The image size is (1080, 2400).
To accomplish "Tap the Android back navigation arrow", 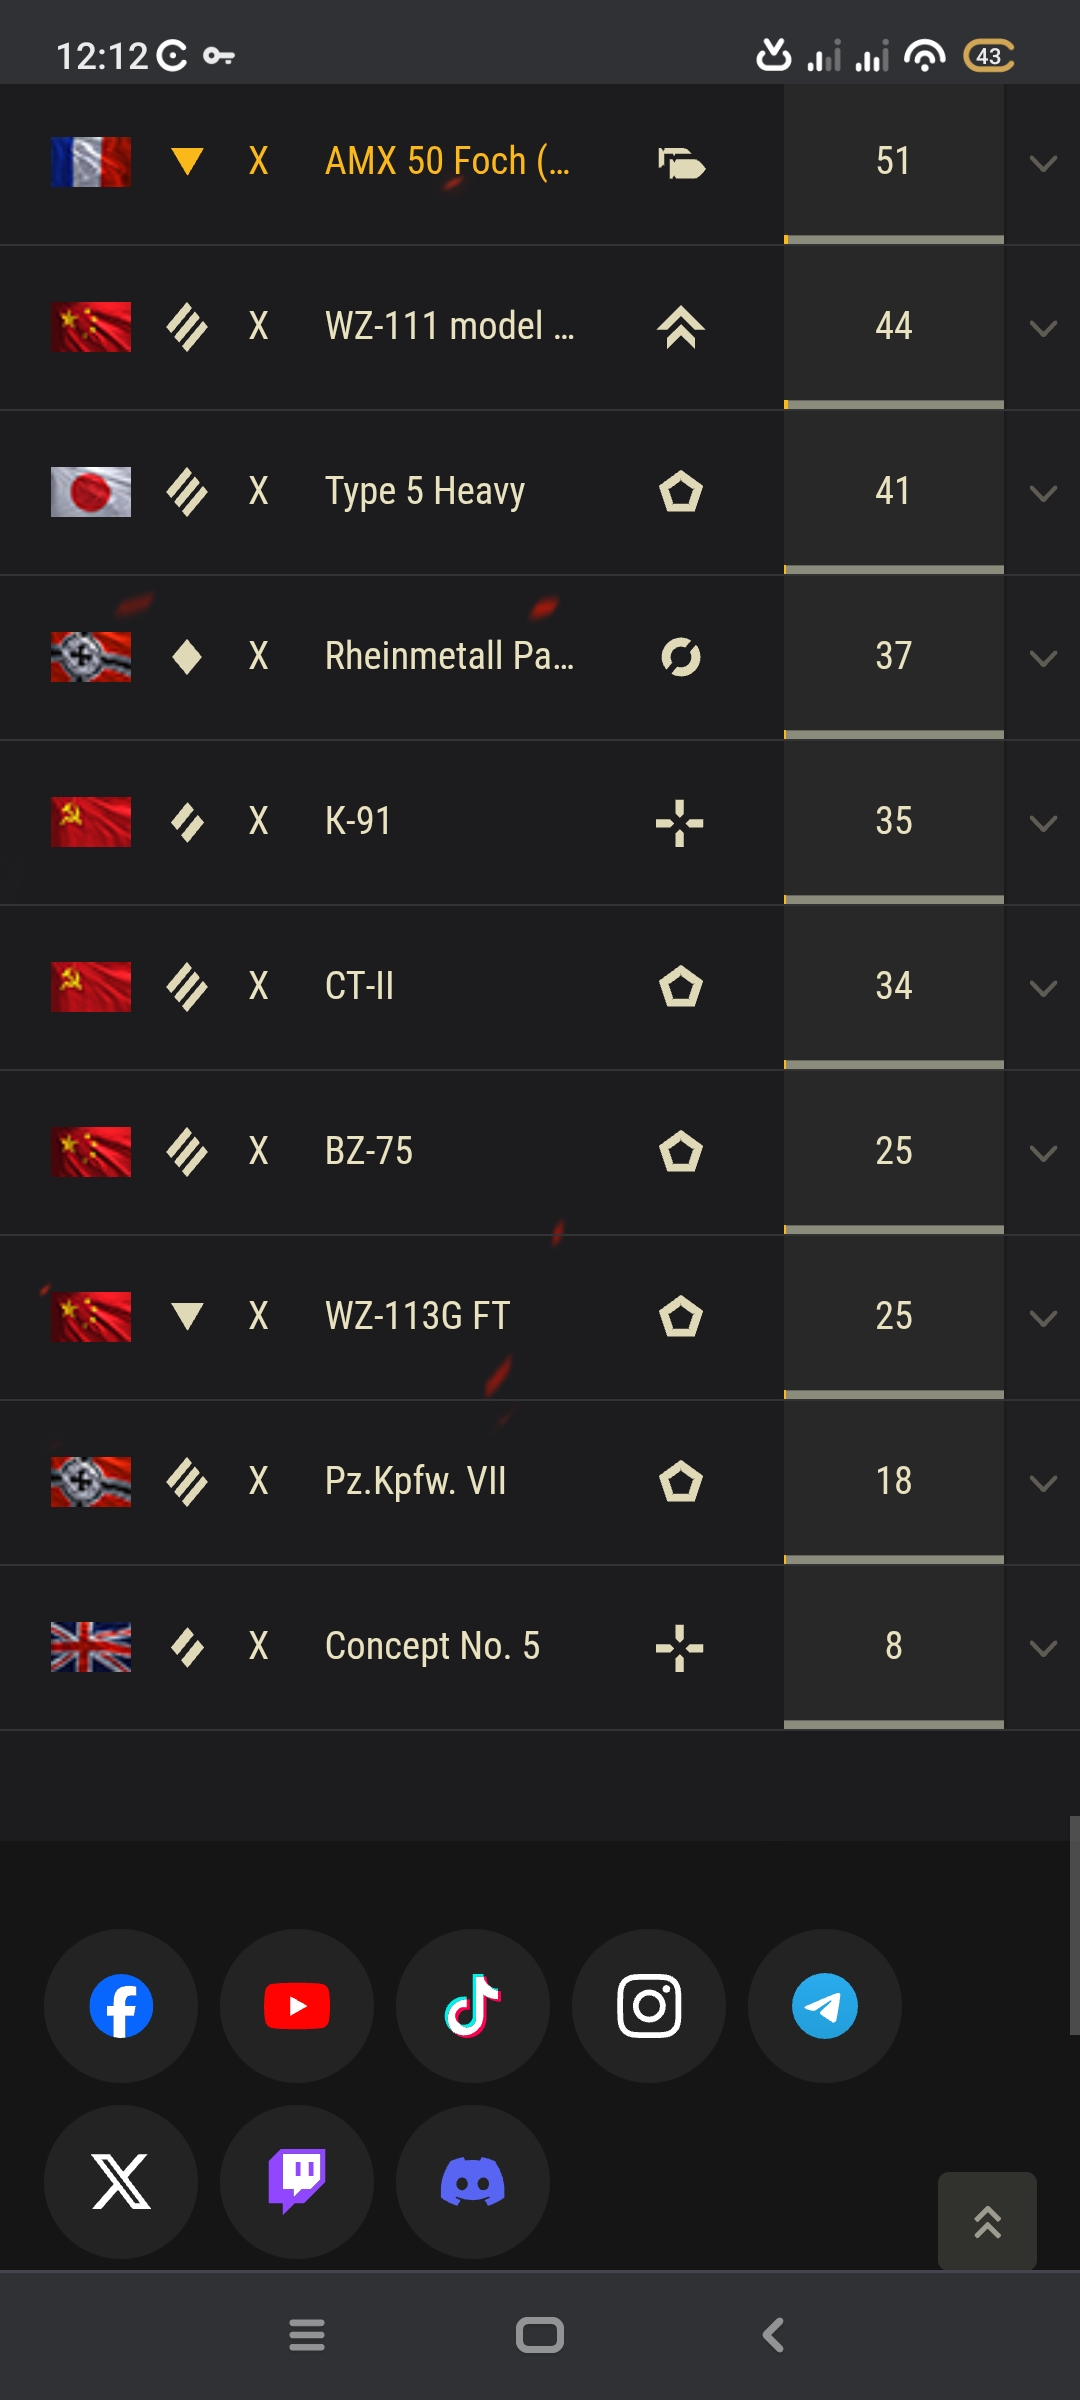I will pyautogui.click(x=773, y=2335).
